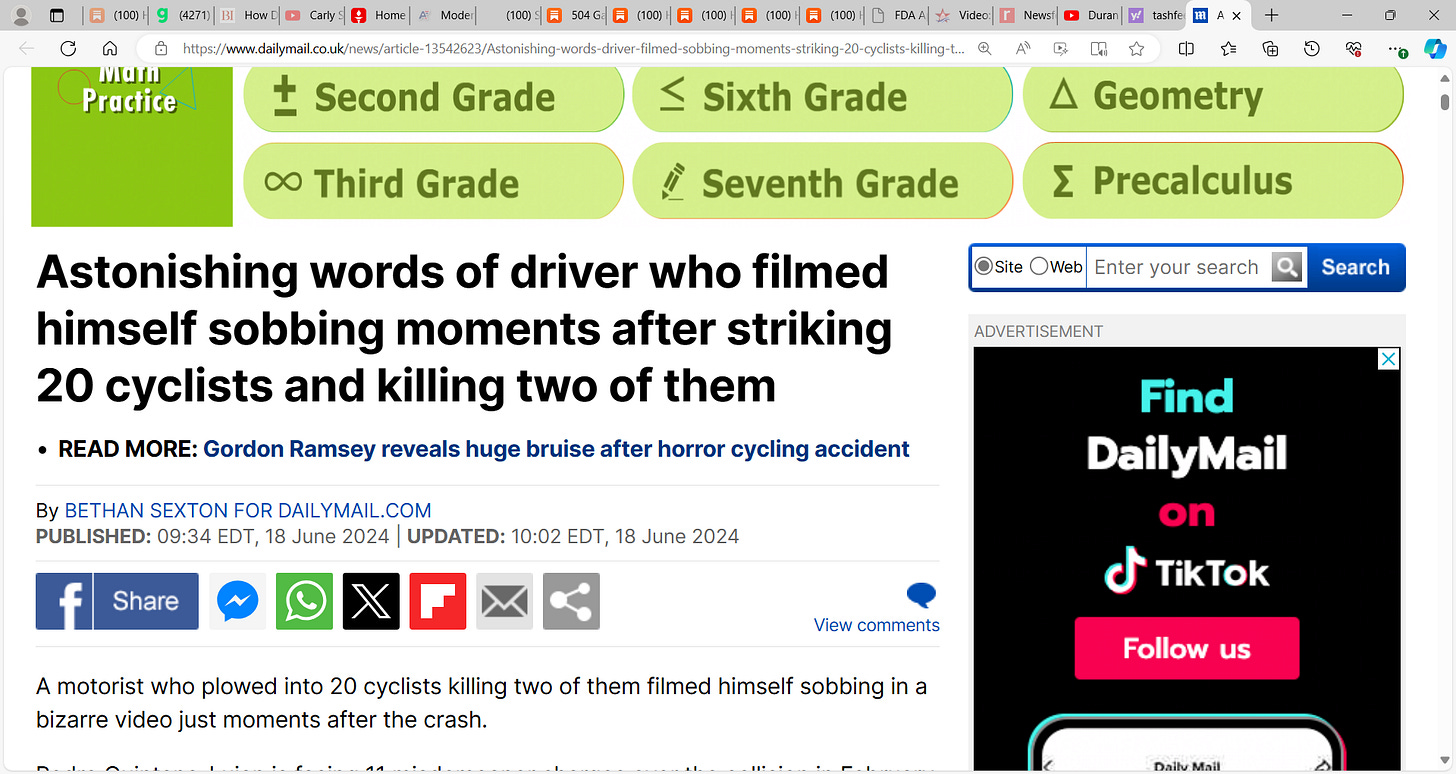Click the video enhance icon in address bar
This screenshot has height=774, width=1456.
[1061, 48]
